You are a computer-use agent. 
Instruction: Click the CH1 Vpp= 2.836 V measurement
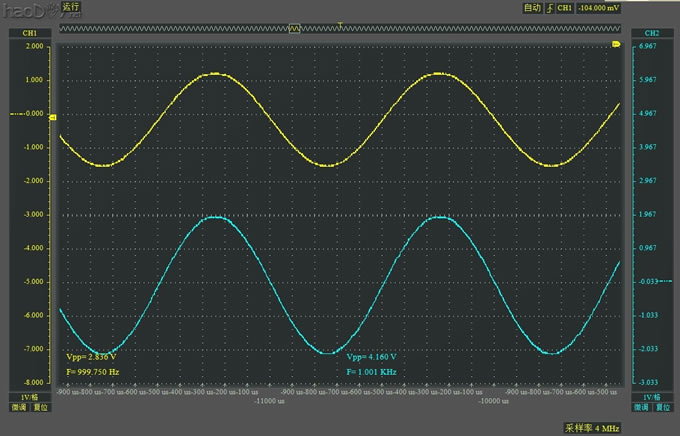pyautogui.click(x=92, y=356)
